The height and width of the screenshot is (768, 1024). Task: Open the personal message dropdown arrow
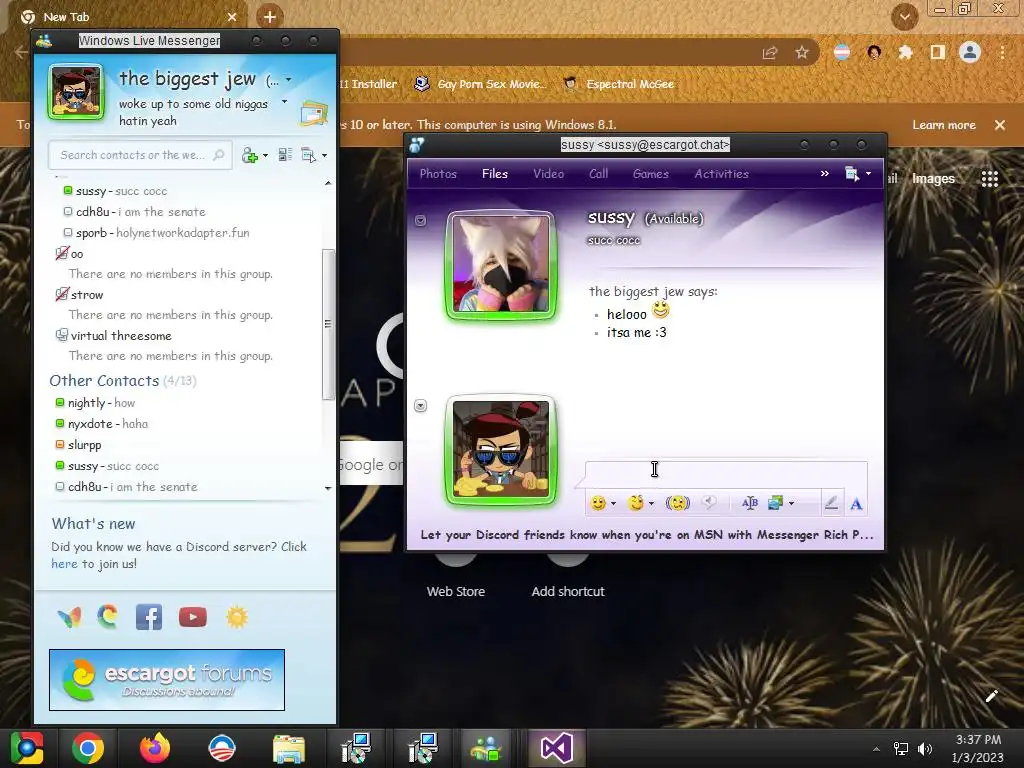[x=284, y=102]
